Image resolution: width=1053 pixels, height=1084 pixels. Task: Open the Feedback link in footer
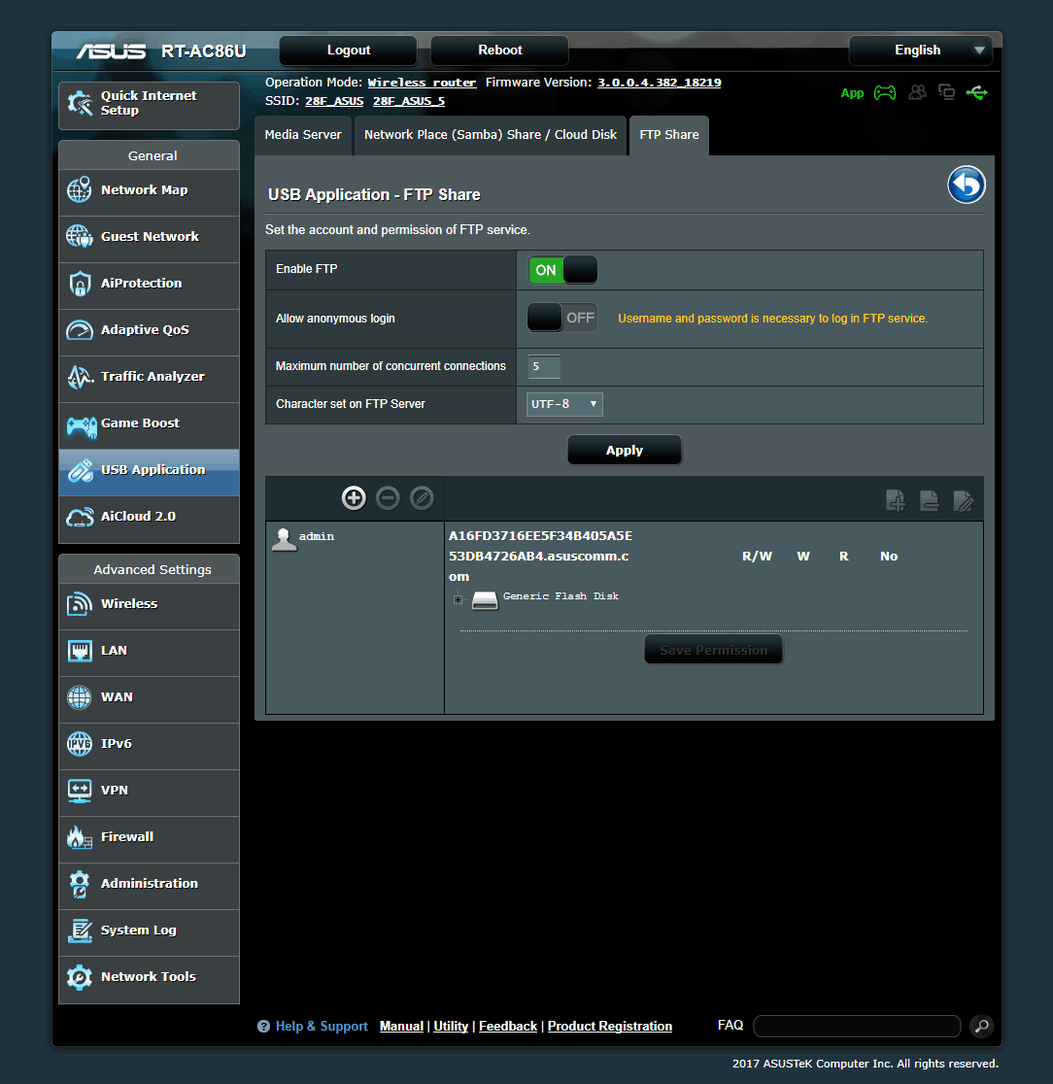pyautogui.click(x=507, y=1027)
